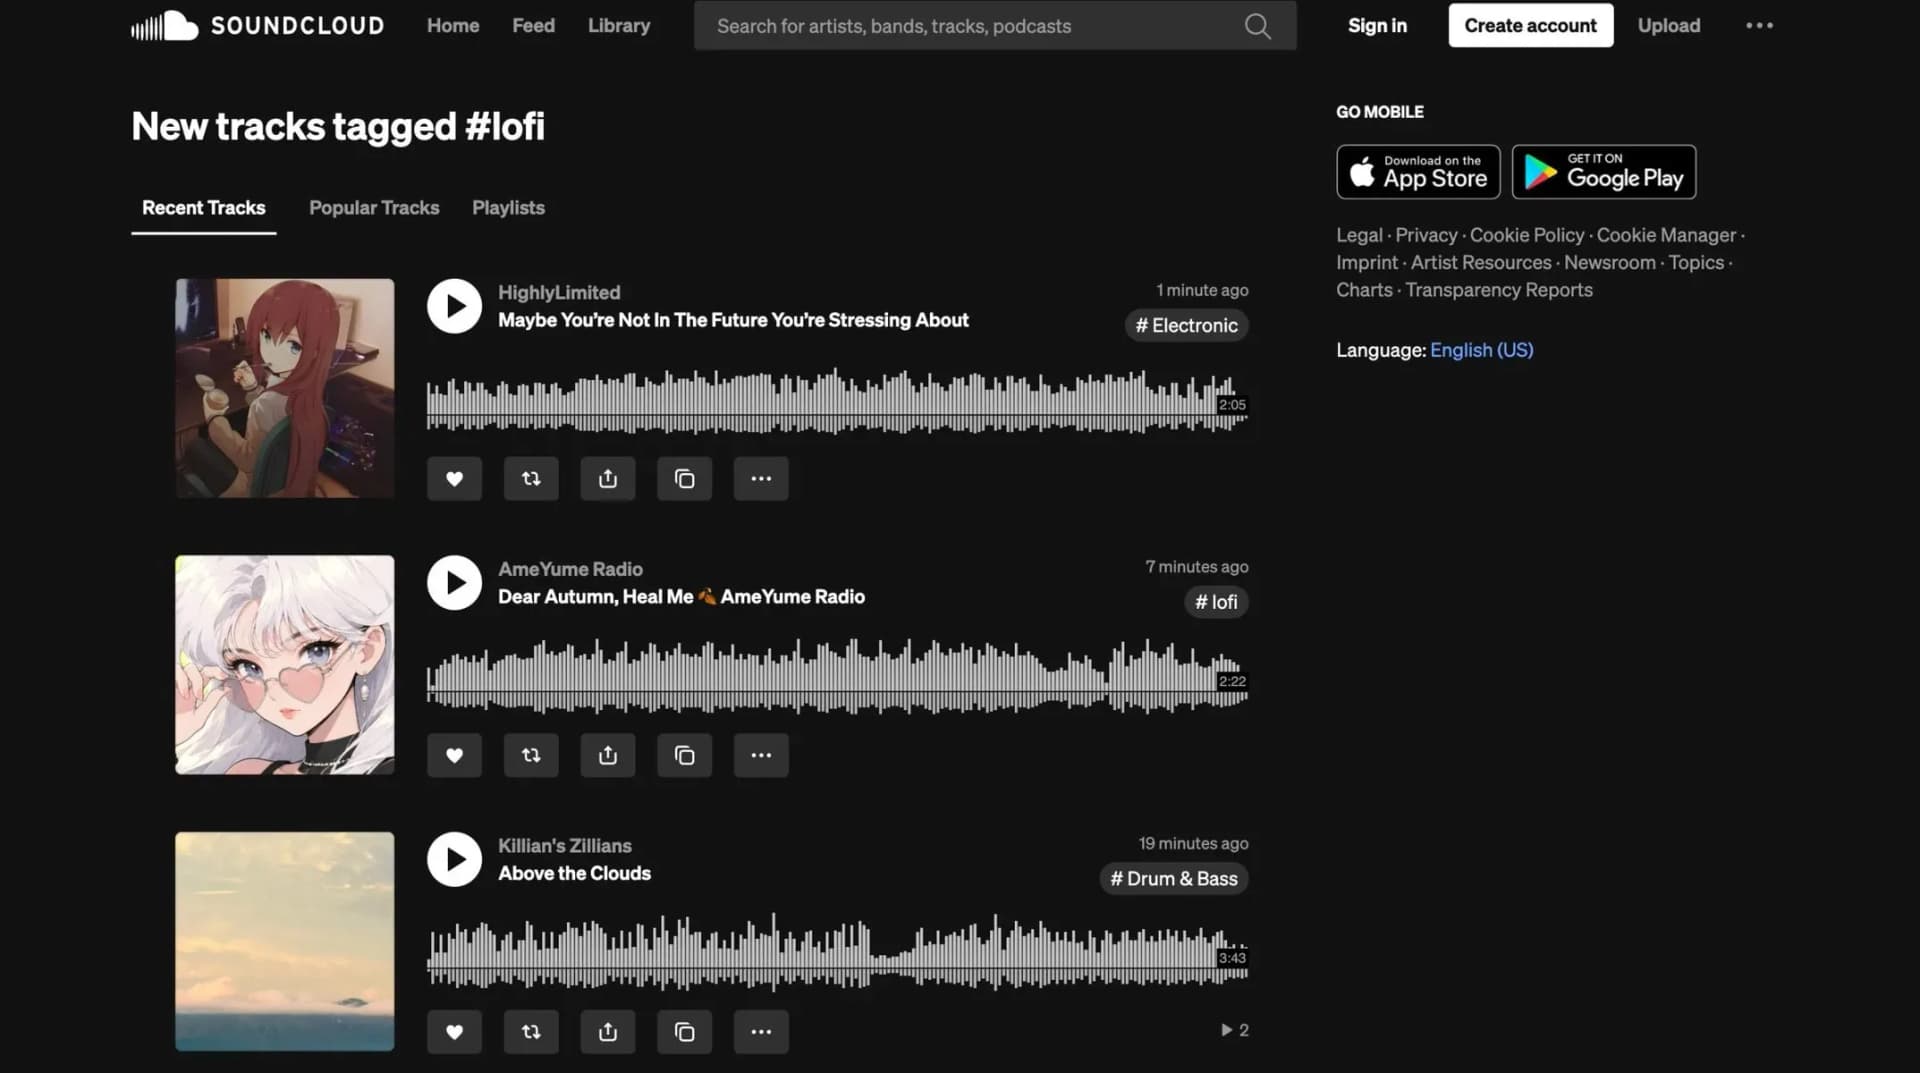Share the AmeYume Radio track
The image size is (1920, 1073).
pos(608,755)
